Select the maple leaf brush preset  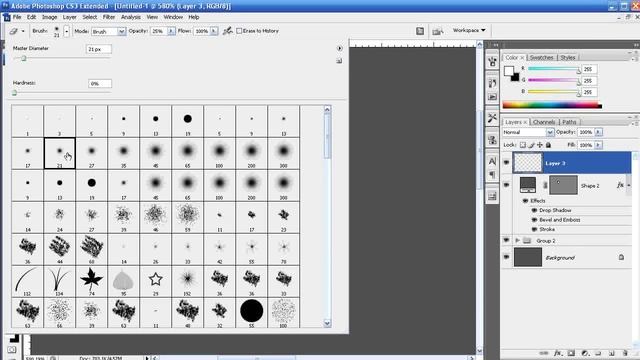point(91,282)
